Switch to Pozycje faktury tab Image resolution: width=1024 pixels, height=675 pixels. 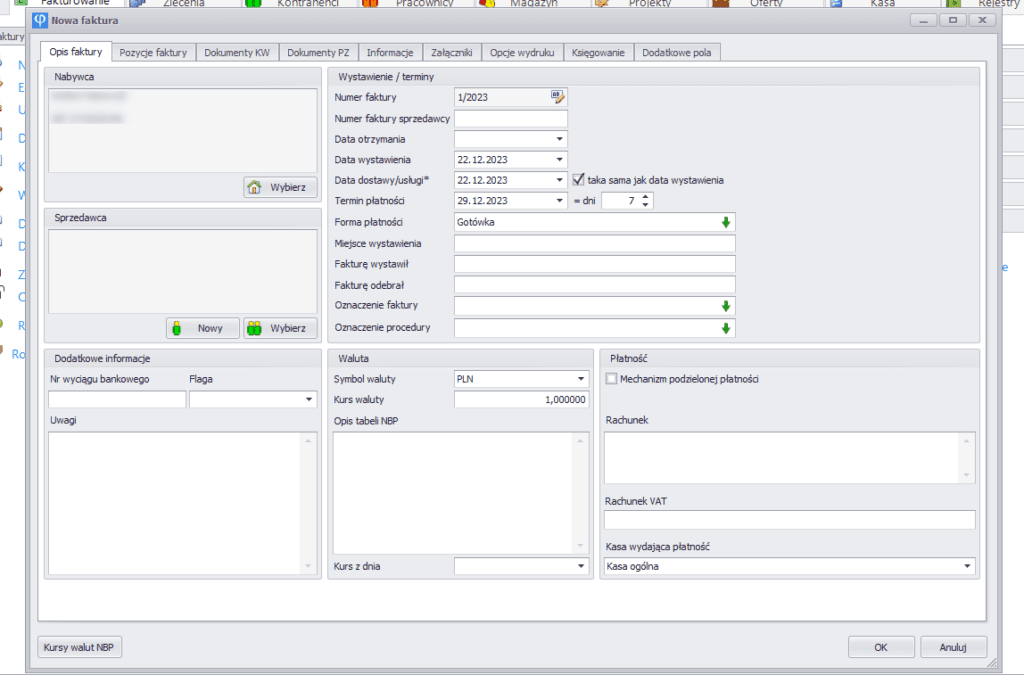153,52
